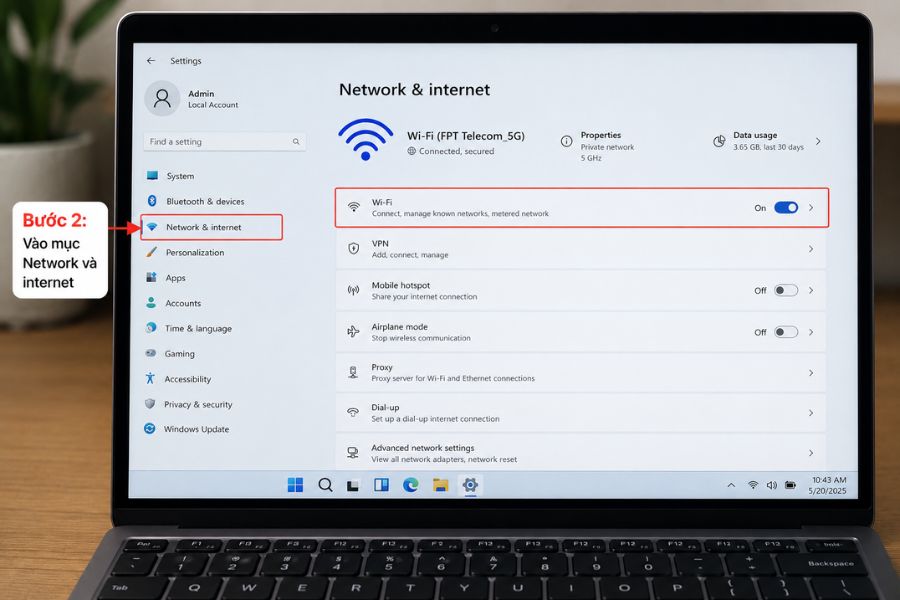Open the Dial-up internet connection row

580,412
